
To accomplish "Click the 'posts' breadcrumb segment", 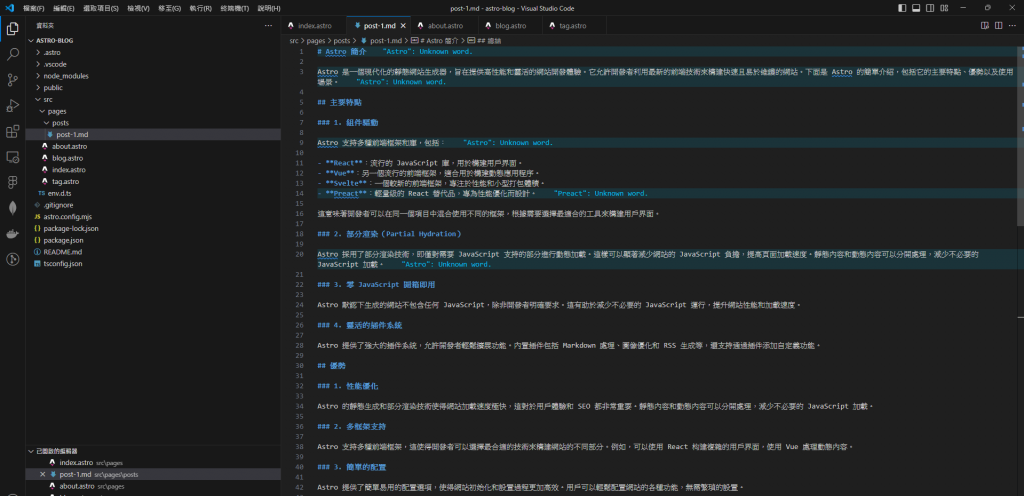I will tap(342, 40).
